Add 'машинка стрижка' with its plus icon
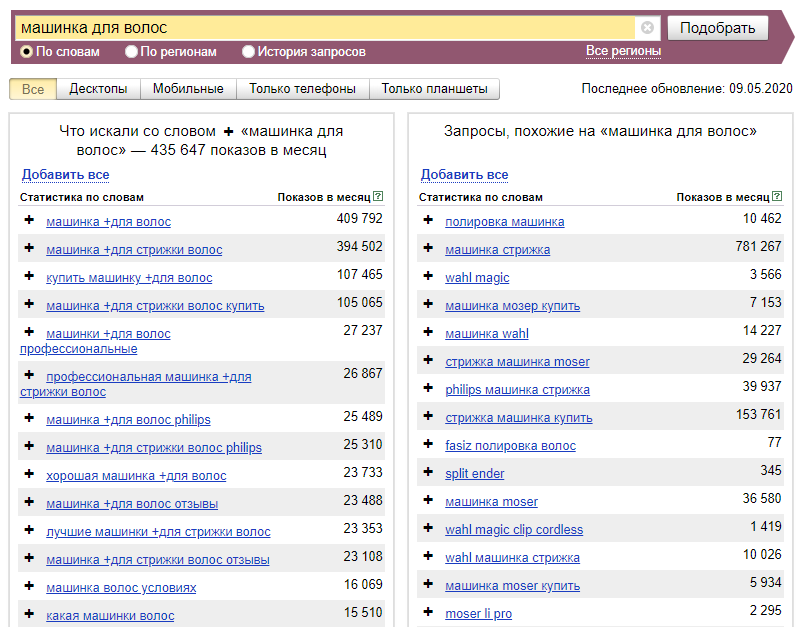Viewport: 796px width, 627px height. tap(428, 248)
